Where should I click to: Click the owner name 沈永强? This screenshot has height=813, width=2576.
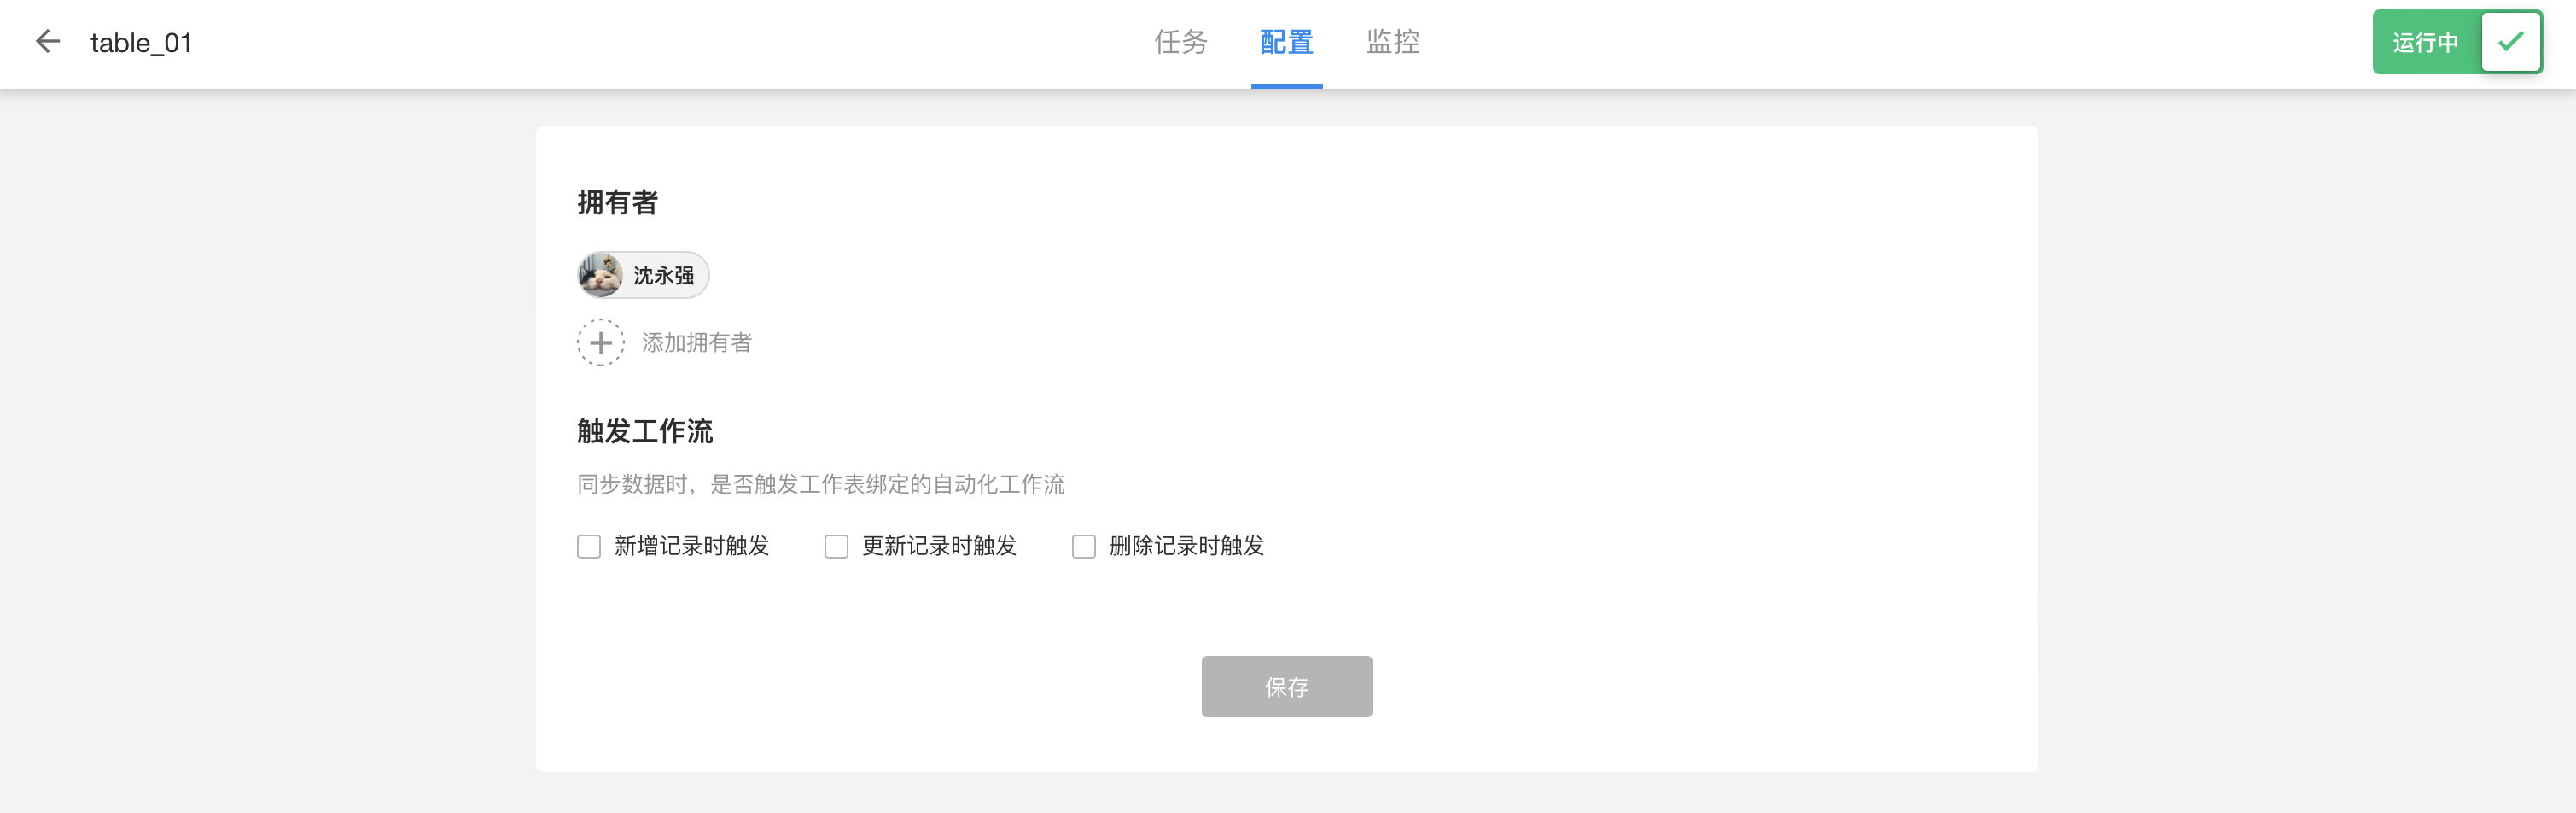coord(664,275)
